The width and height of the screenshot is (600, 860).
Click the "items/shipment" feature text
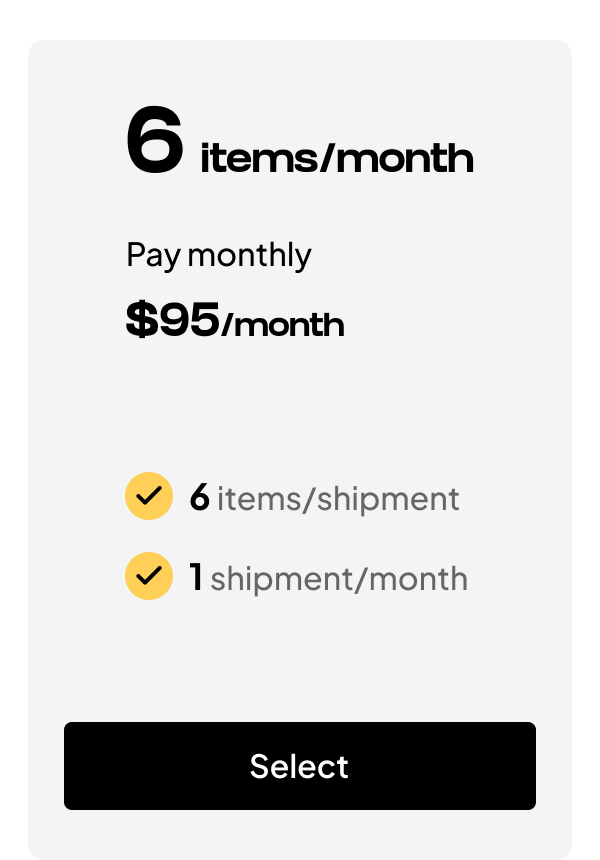pos(338,499)
